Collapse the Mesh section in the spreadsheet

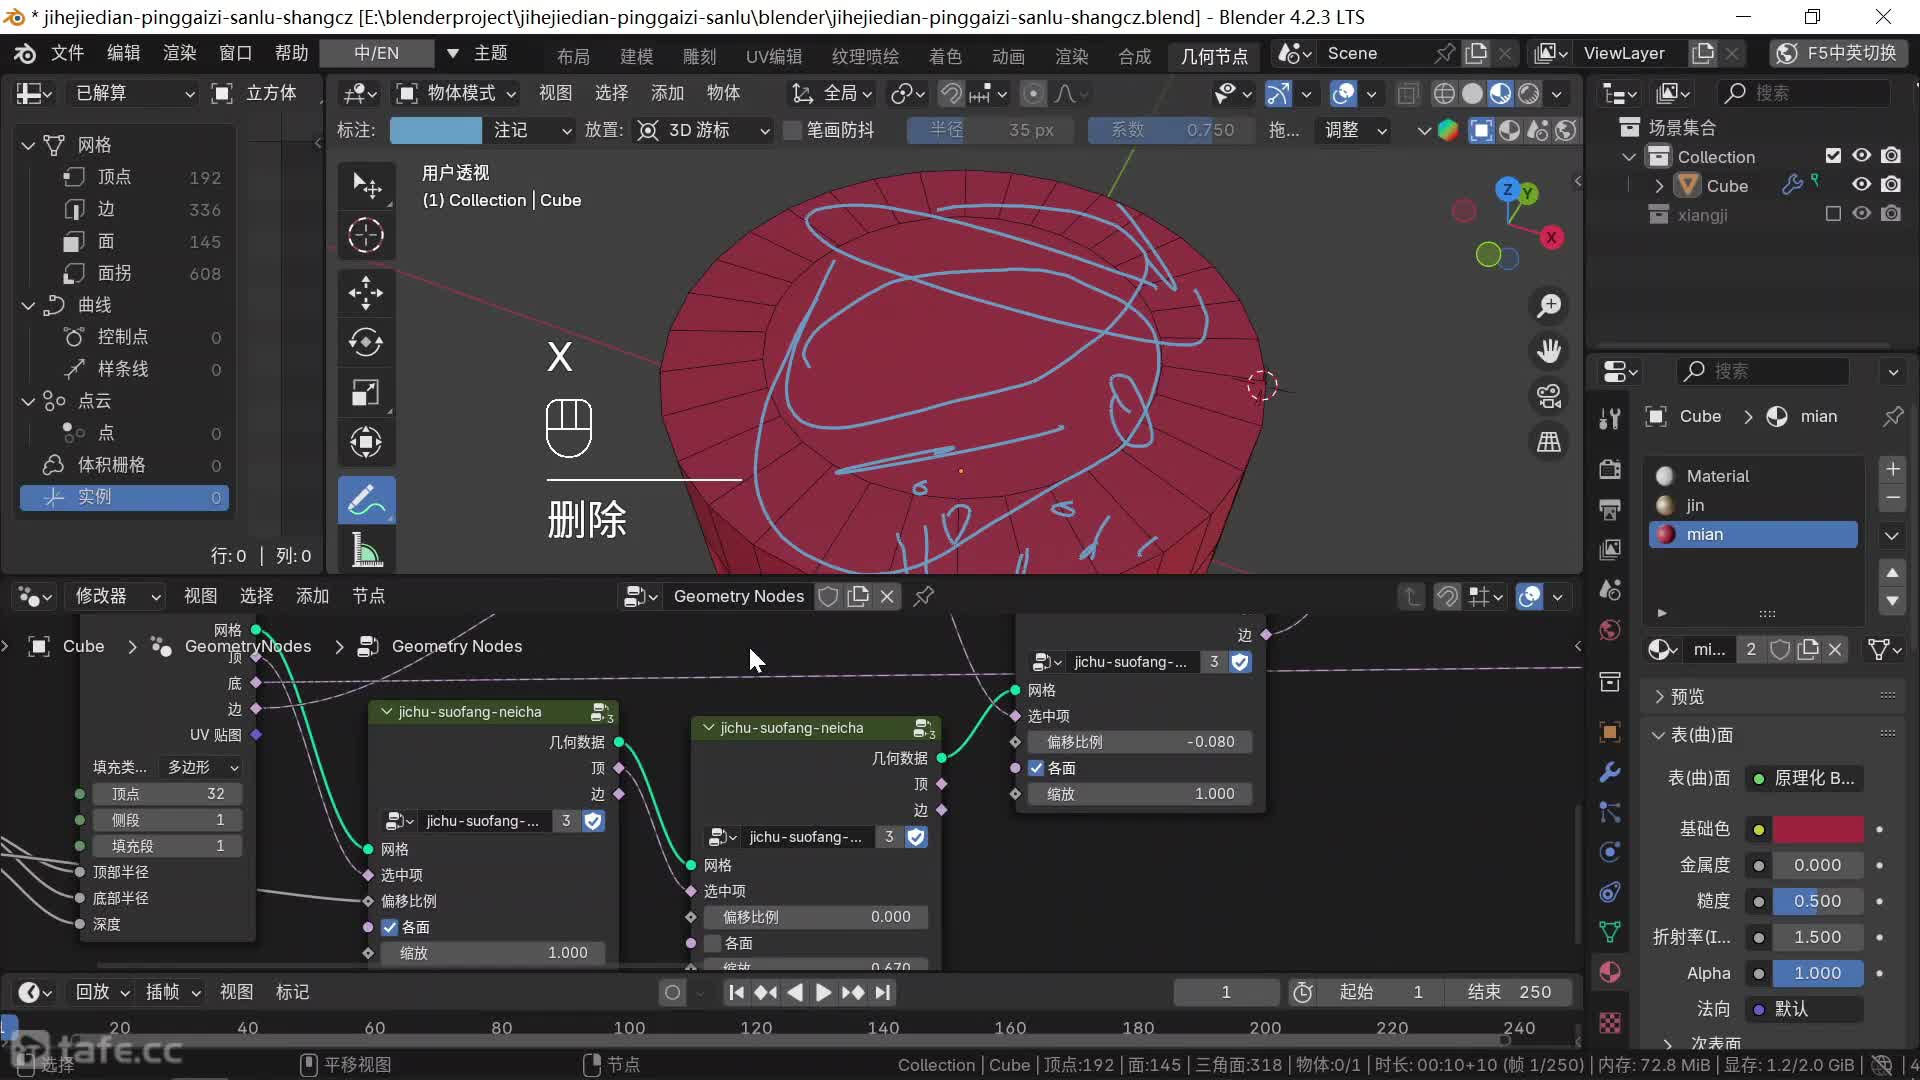coord(28,145)
